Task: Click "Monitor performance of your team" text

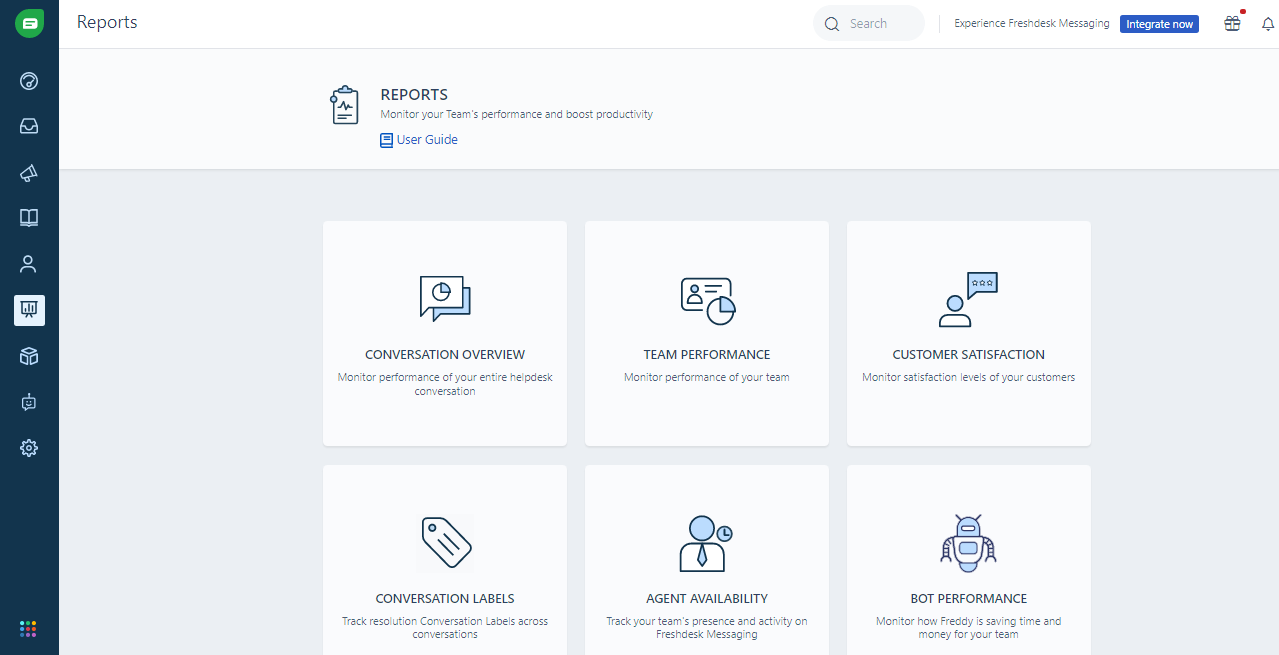Action: (707, 378)
